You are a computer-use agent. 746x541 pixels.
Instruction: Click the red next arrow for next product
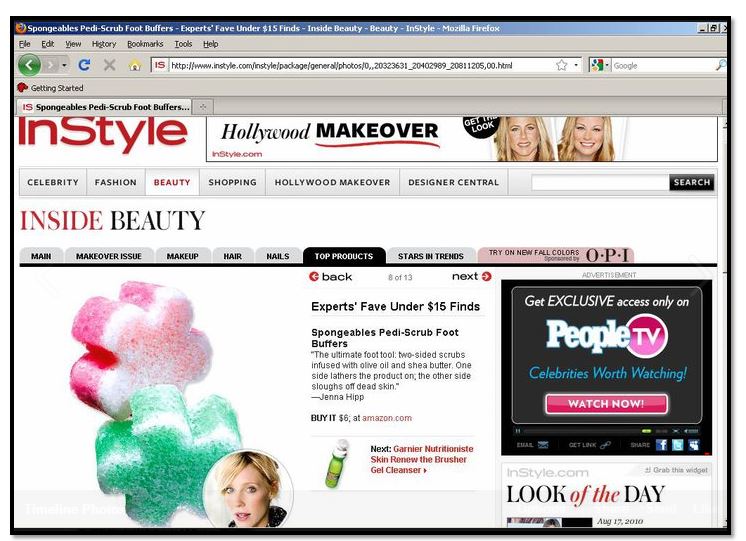coord(486,276)
